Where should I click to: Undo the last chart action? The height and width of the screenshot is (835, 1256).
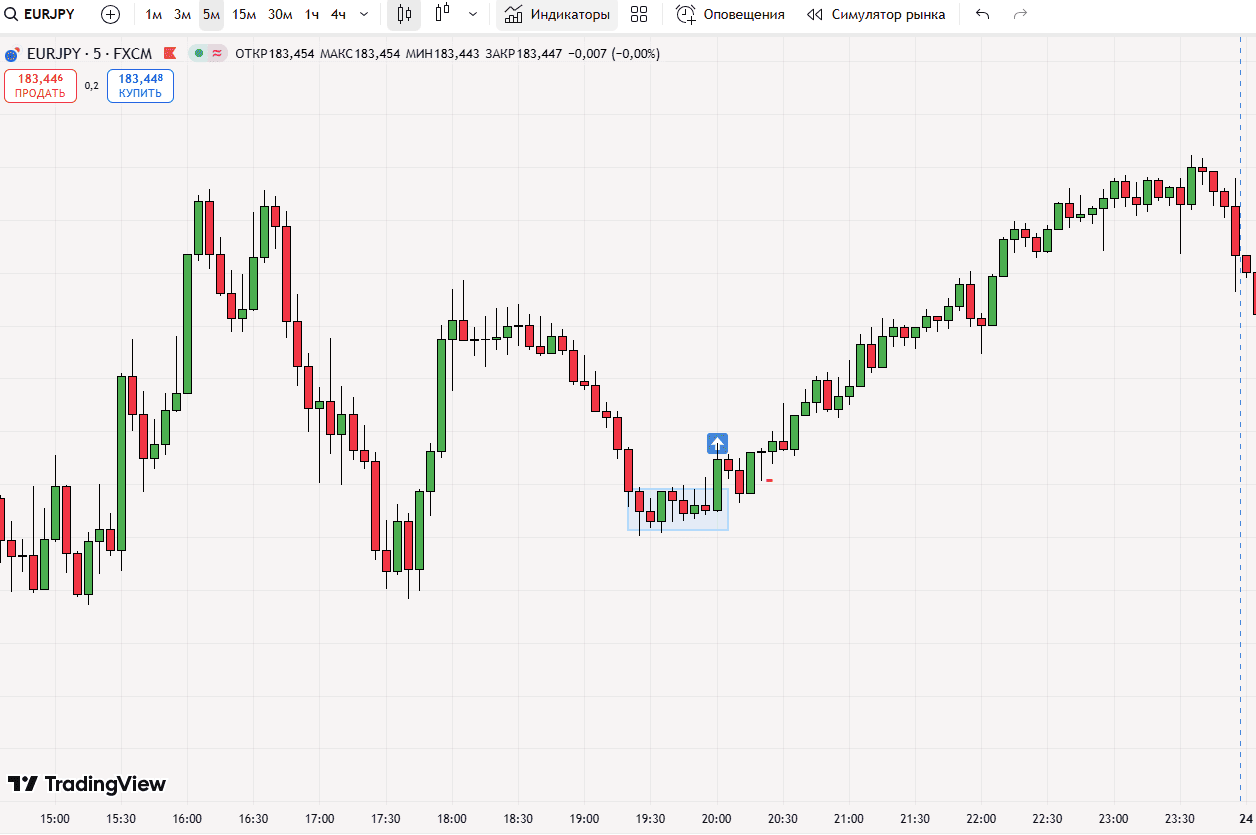click(x=982, y=14)
